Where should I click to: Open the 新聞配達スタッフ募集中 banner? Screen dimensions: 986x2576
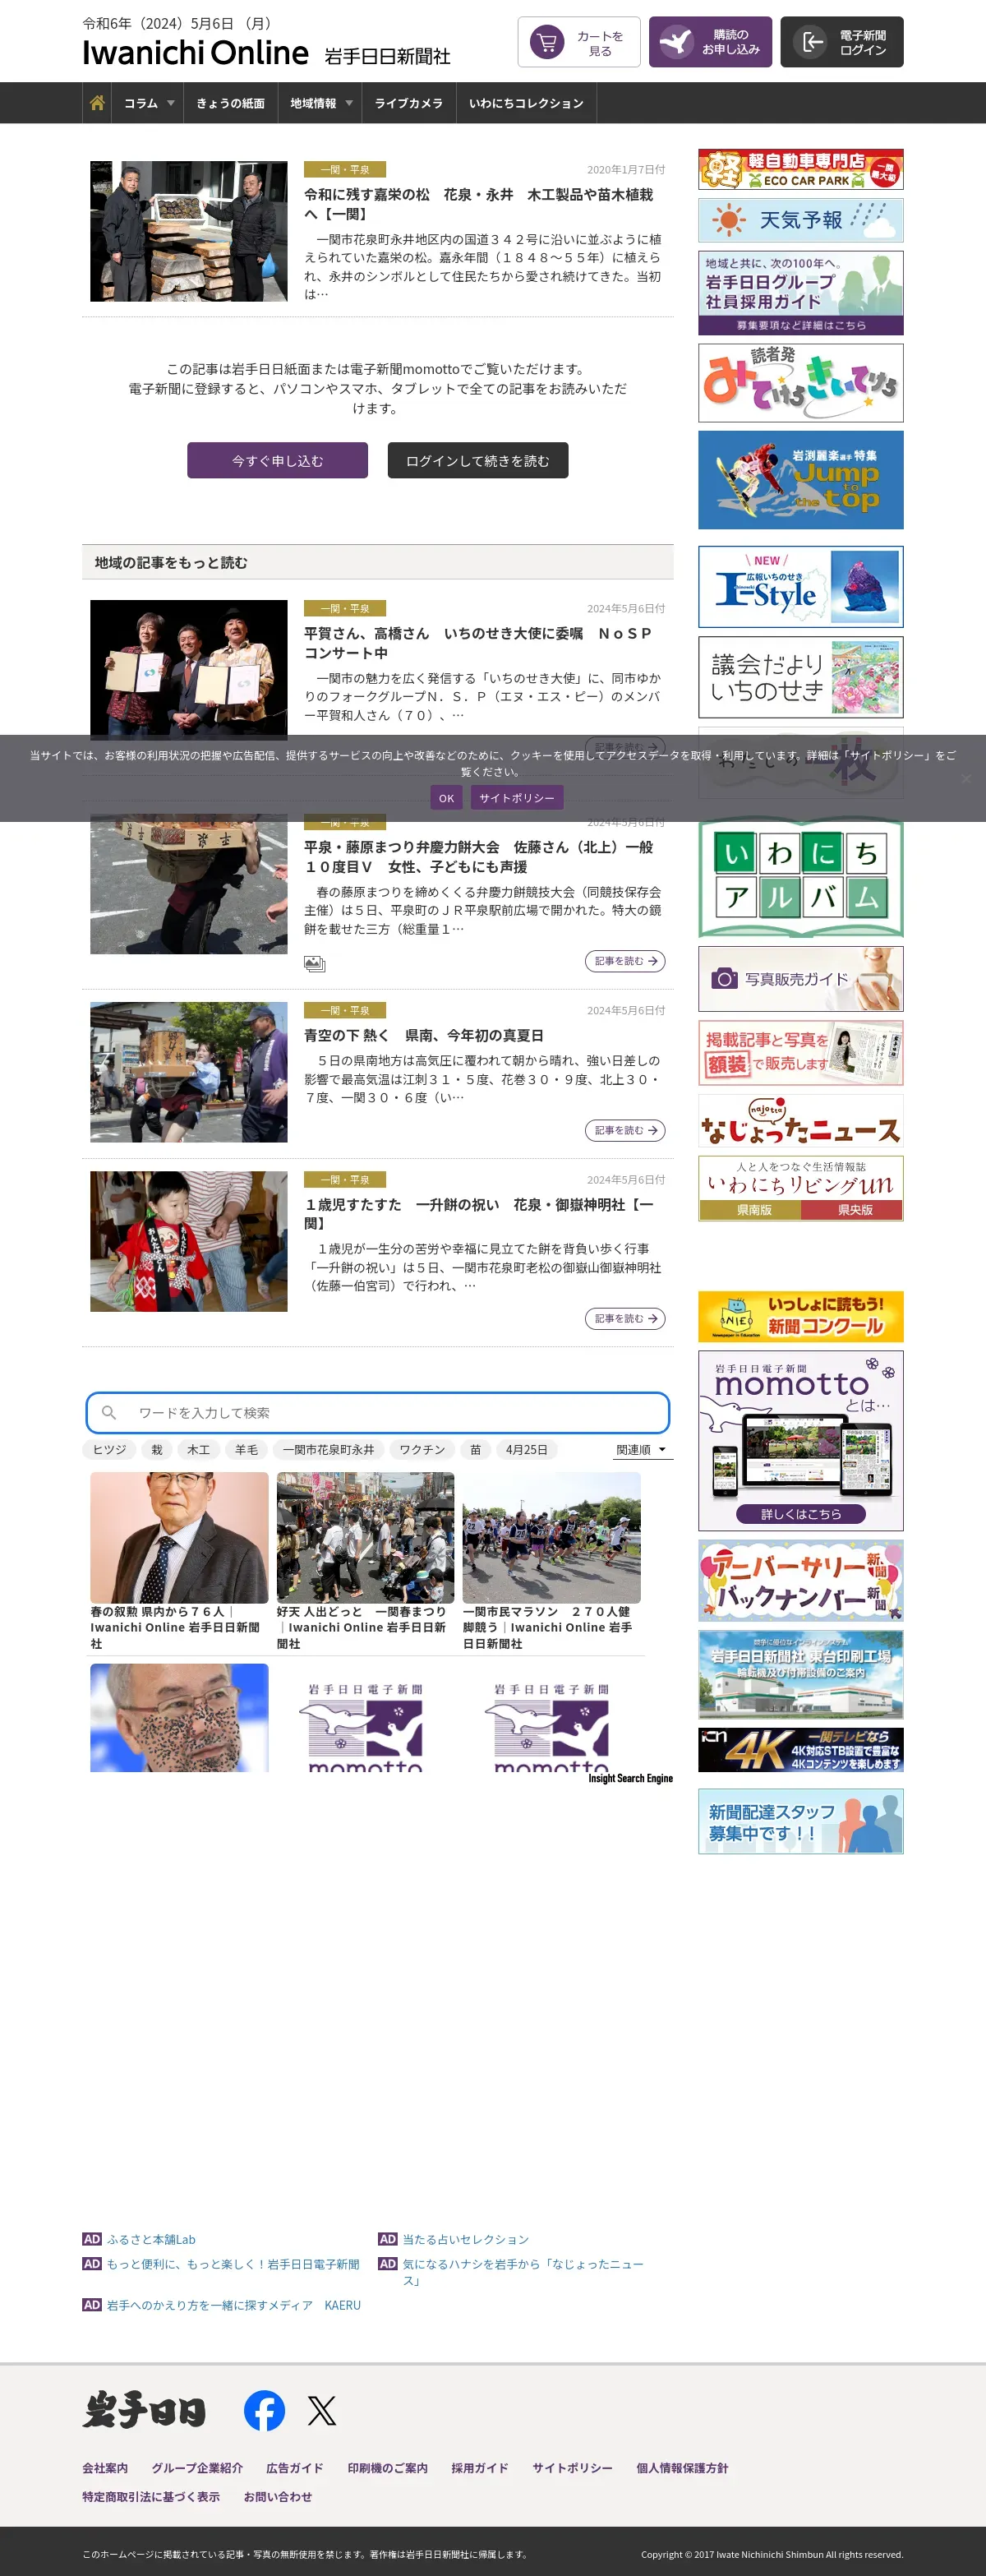(x=800, y=1821)
